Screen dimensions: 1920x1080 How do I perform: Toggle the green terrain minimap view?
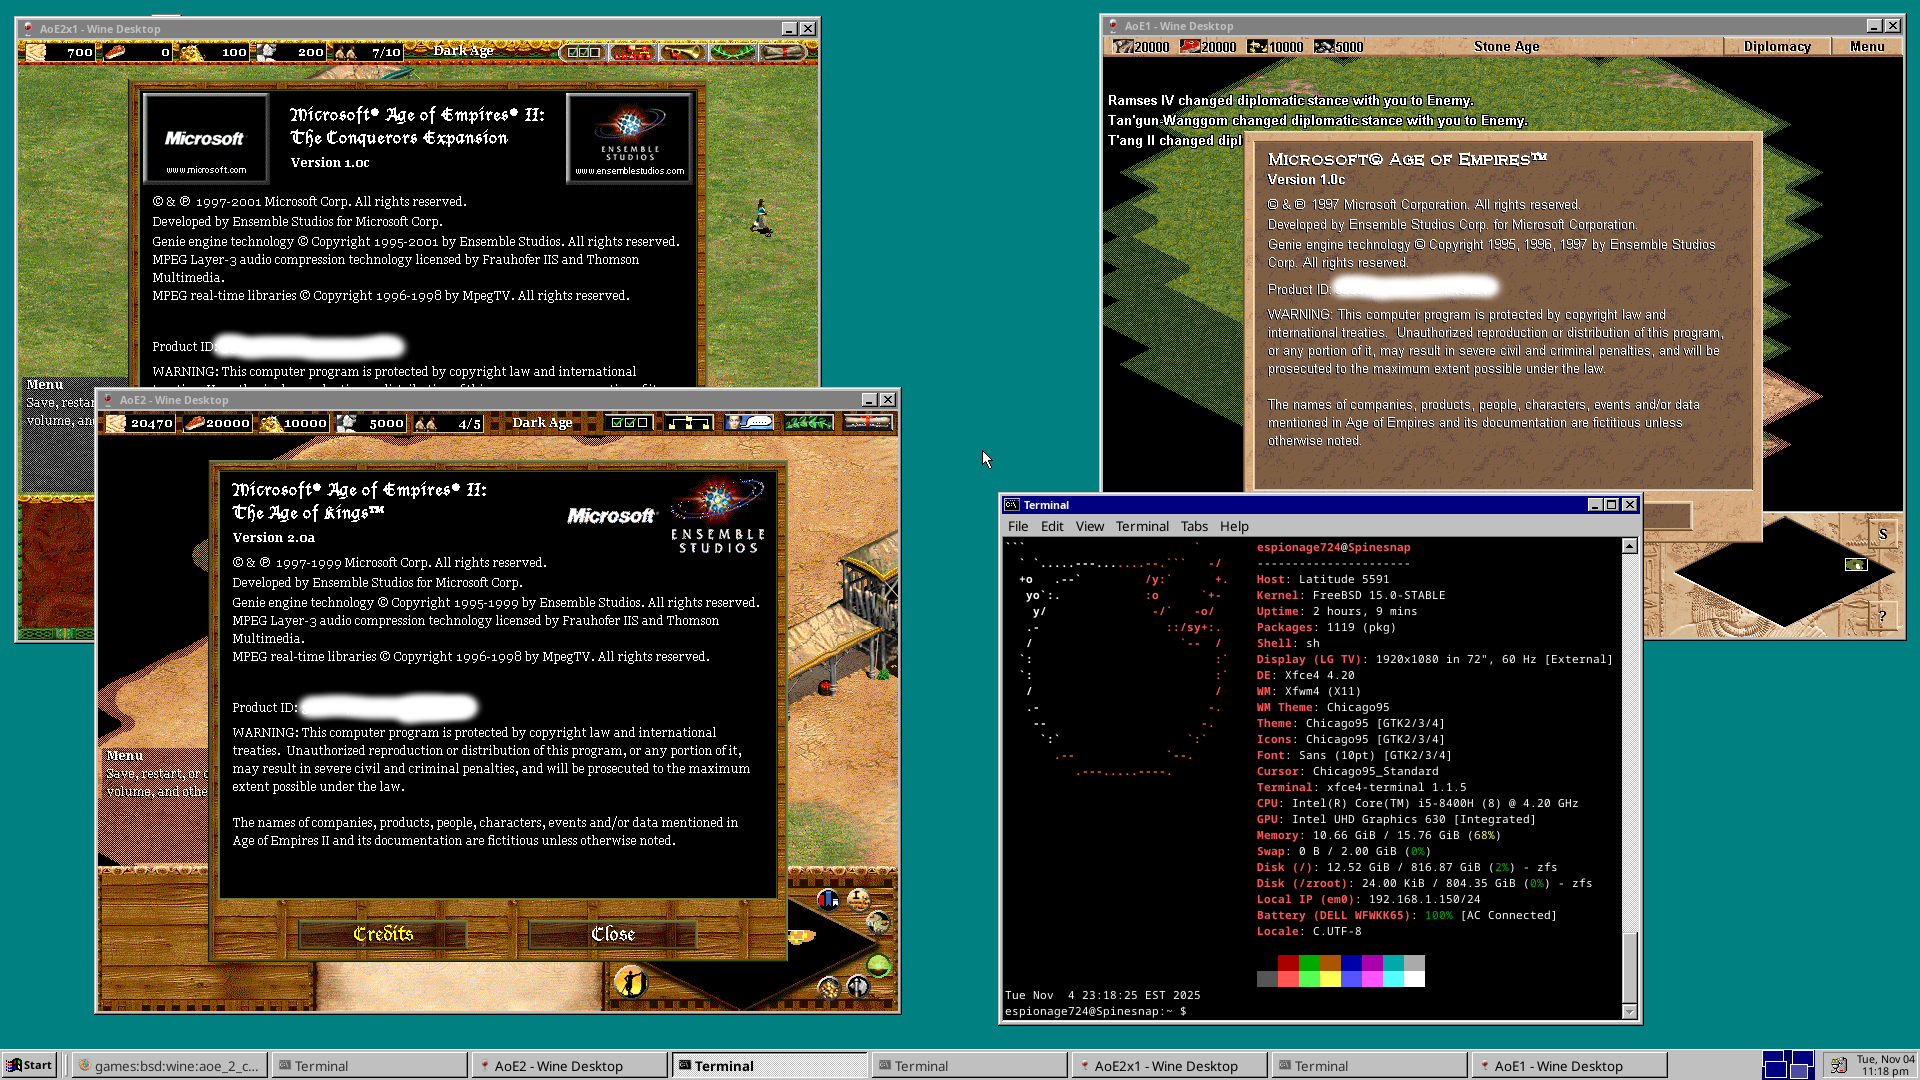coord(878,964)
